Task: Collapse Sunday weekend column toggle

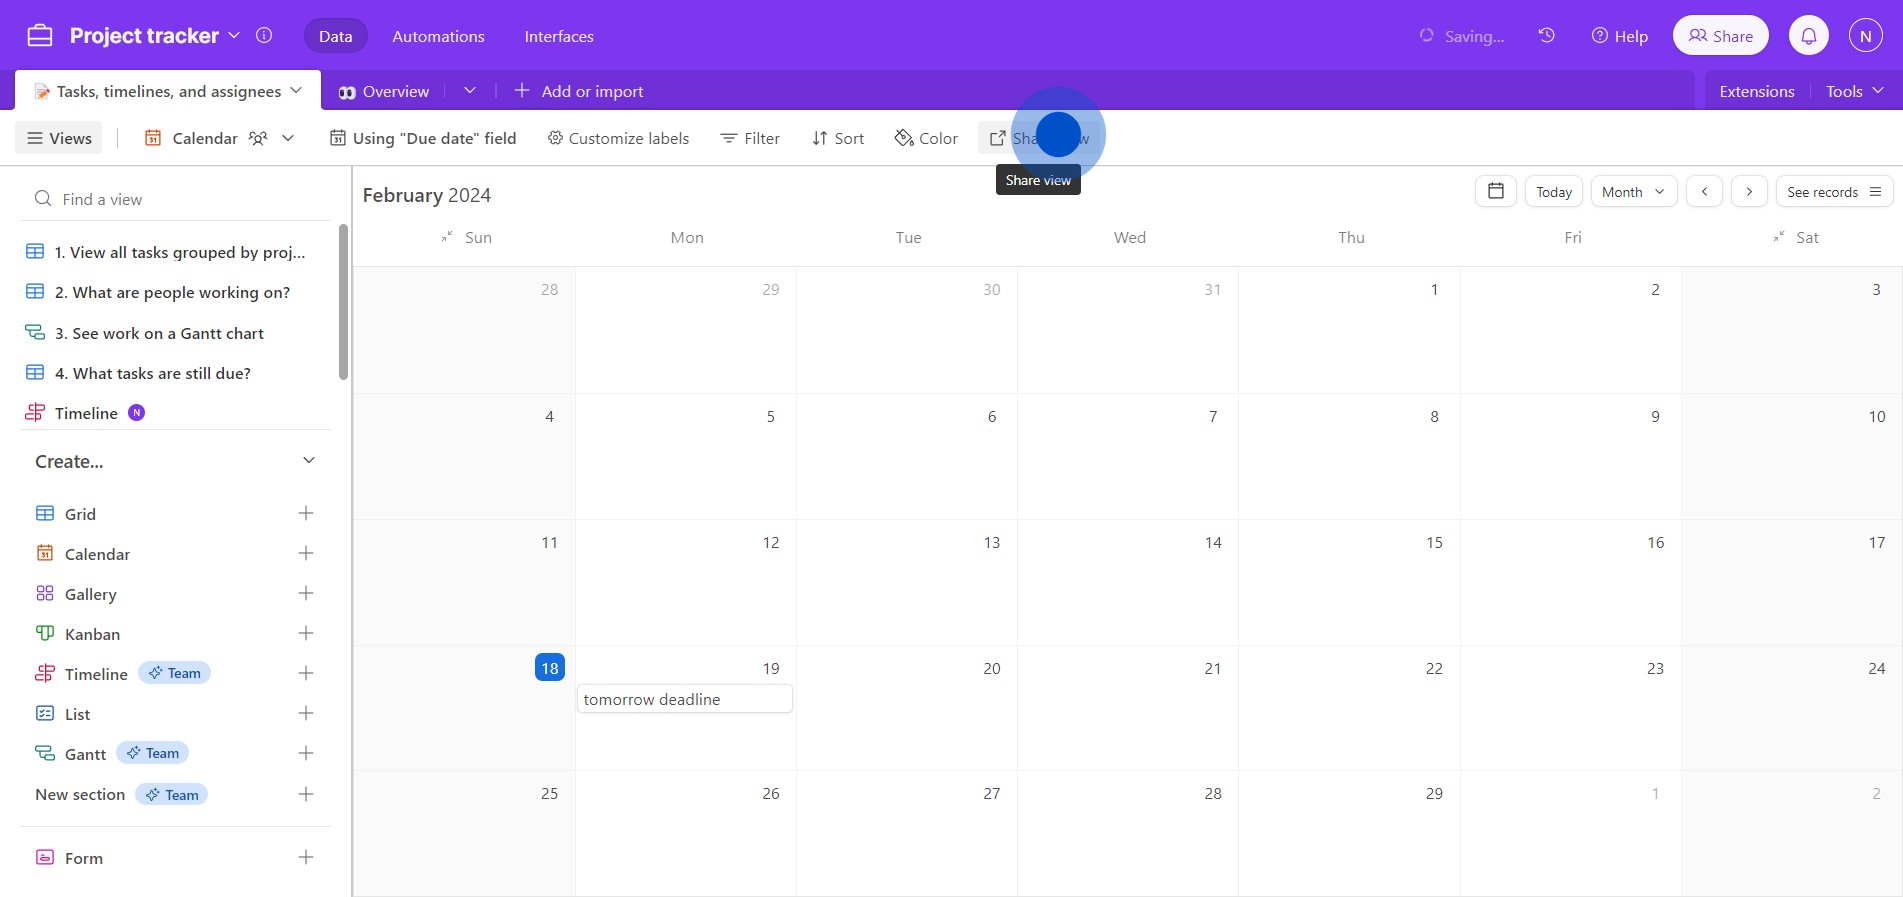Action: coord(447,237)
